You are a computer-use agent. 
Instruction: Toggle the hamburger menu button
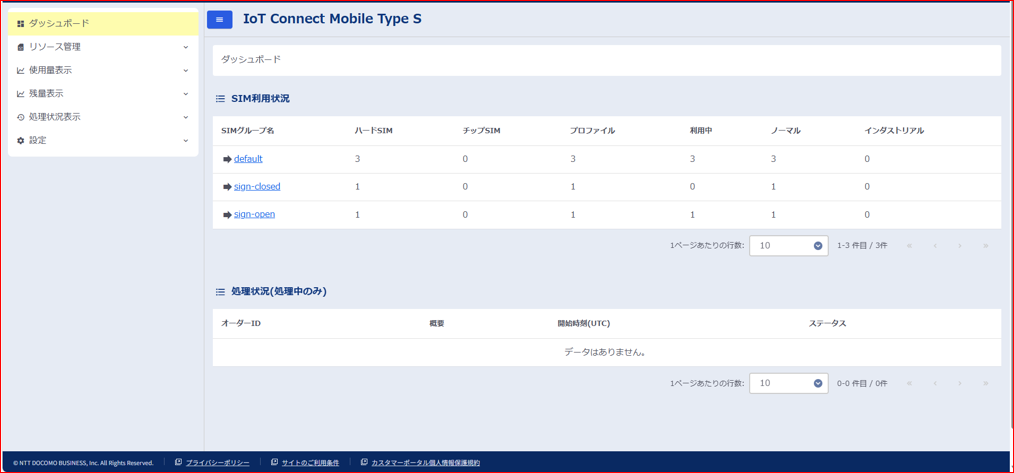[219, 19]
